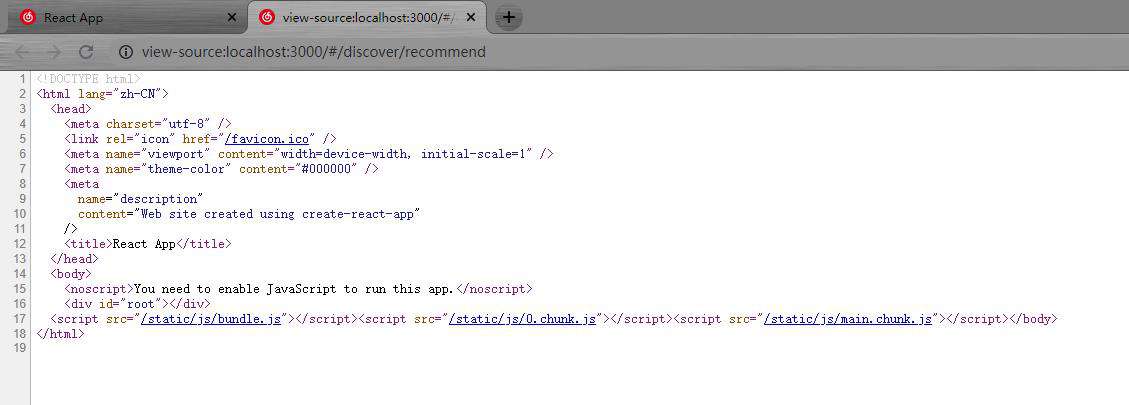
Task: Click the meta charset="utf-8" line
Action: coord(148,124)
